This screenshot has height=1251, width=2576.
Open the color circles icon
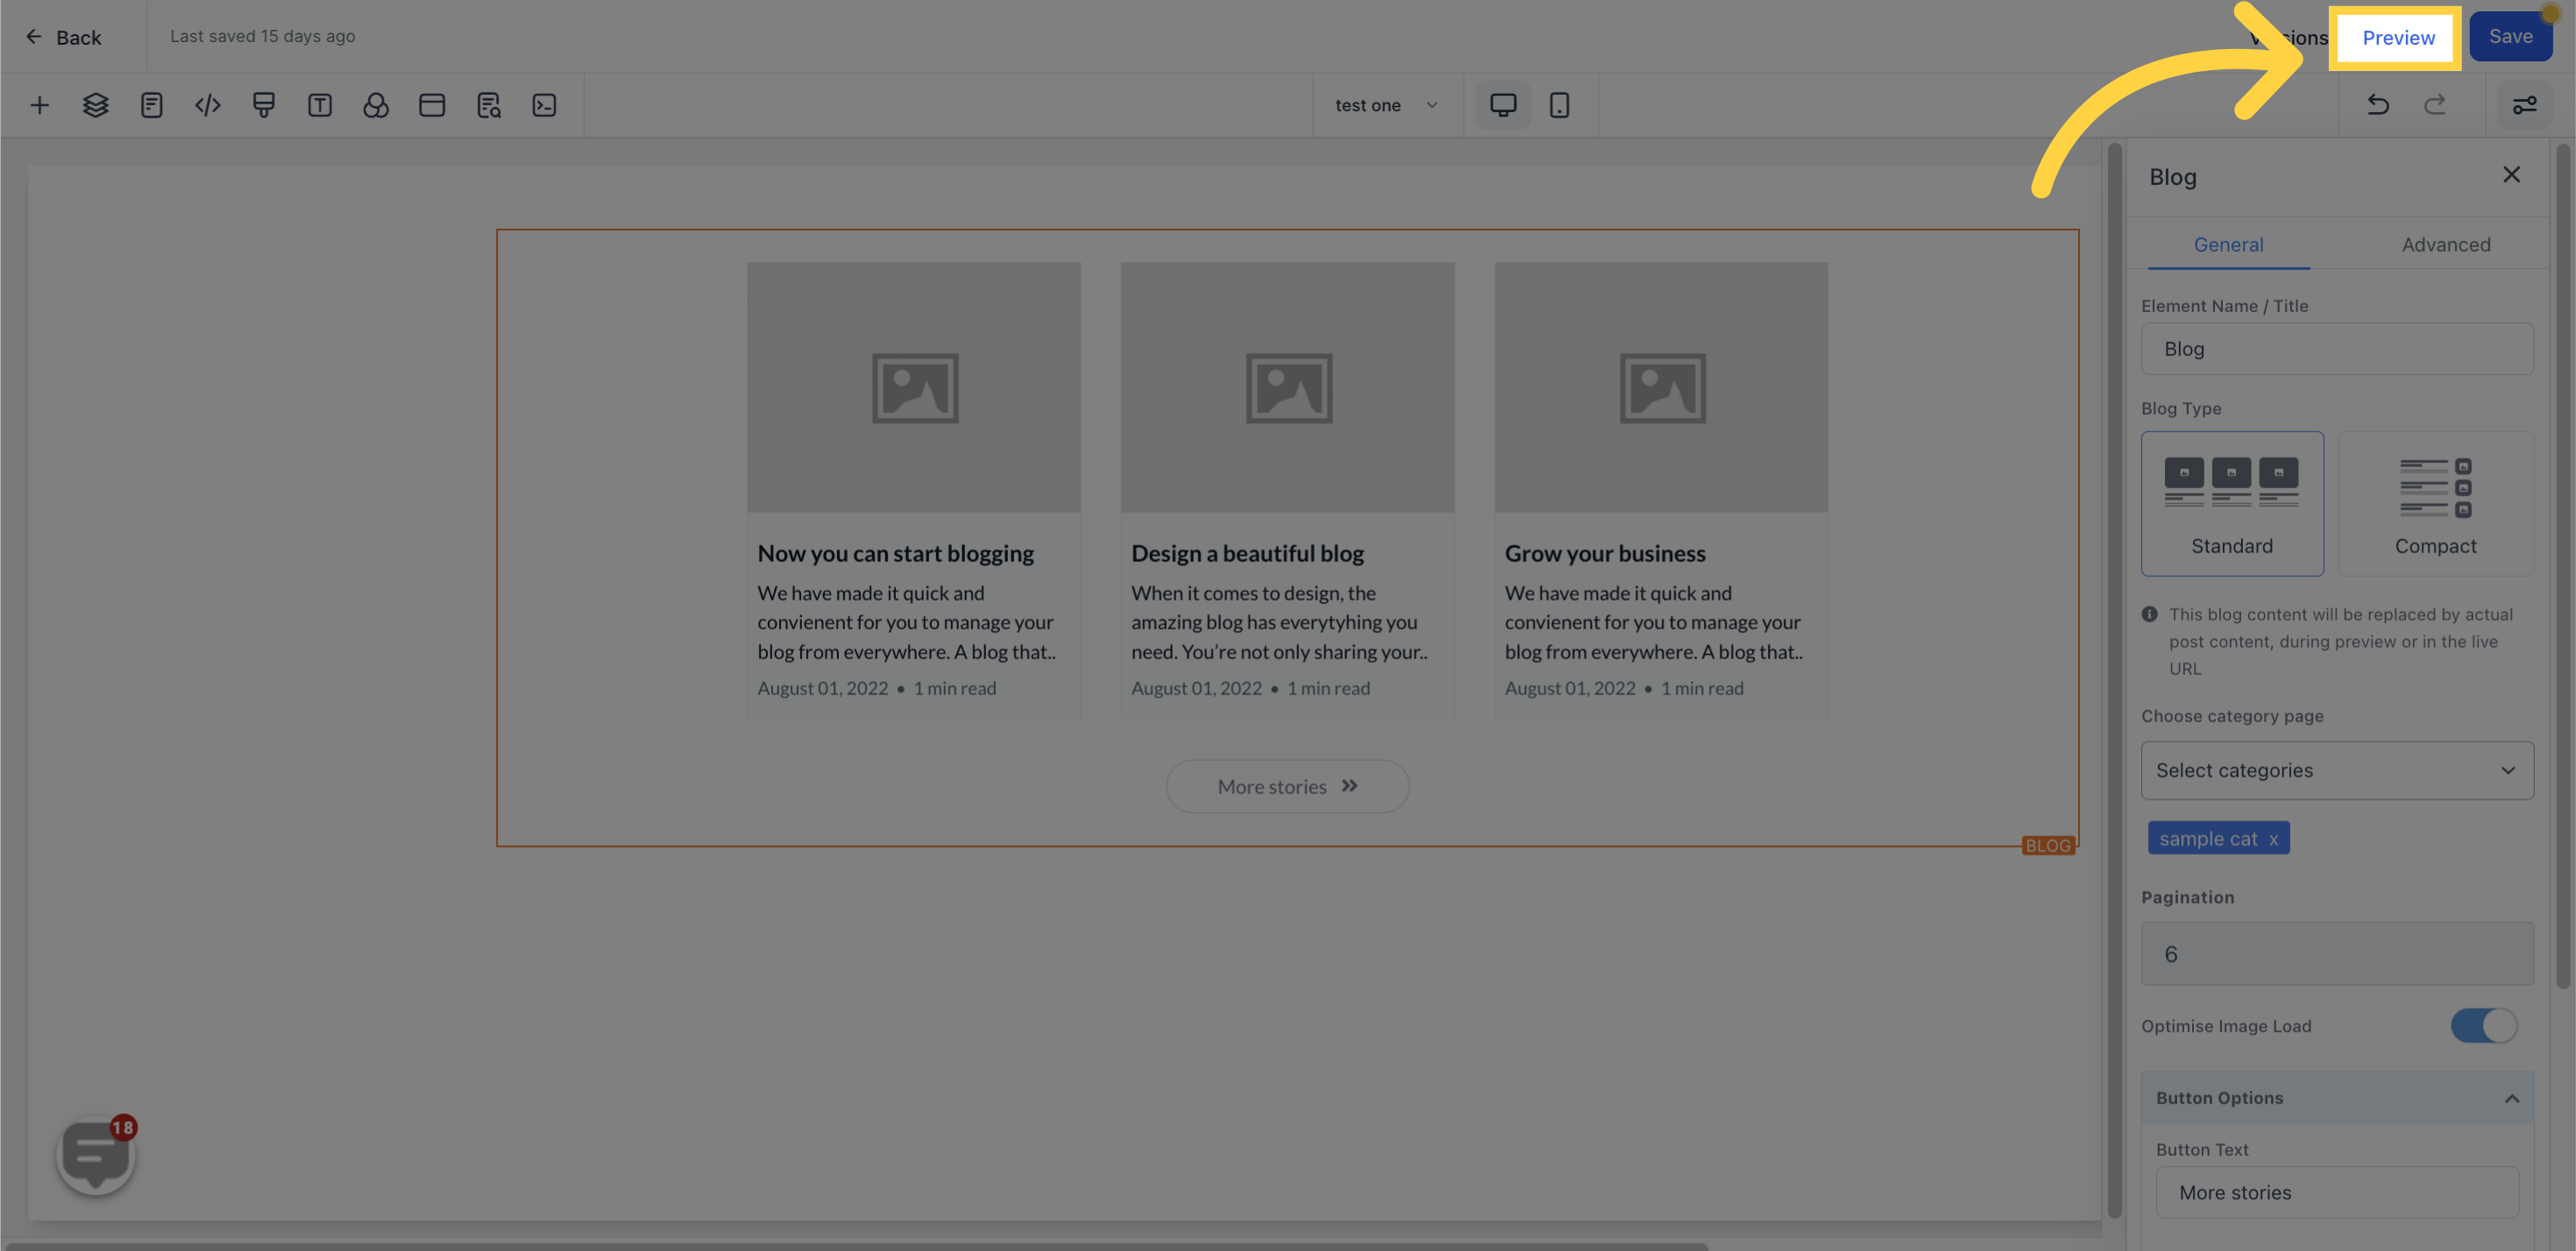tap(375, 105)
